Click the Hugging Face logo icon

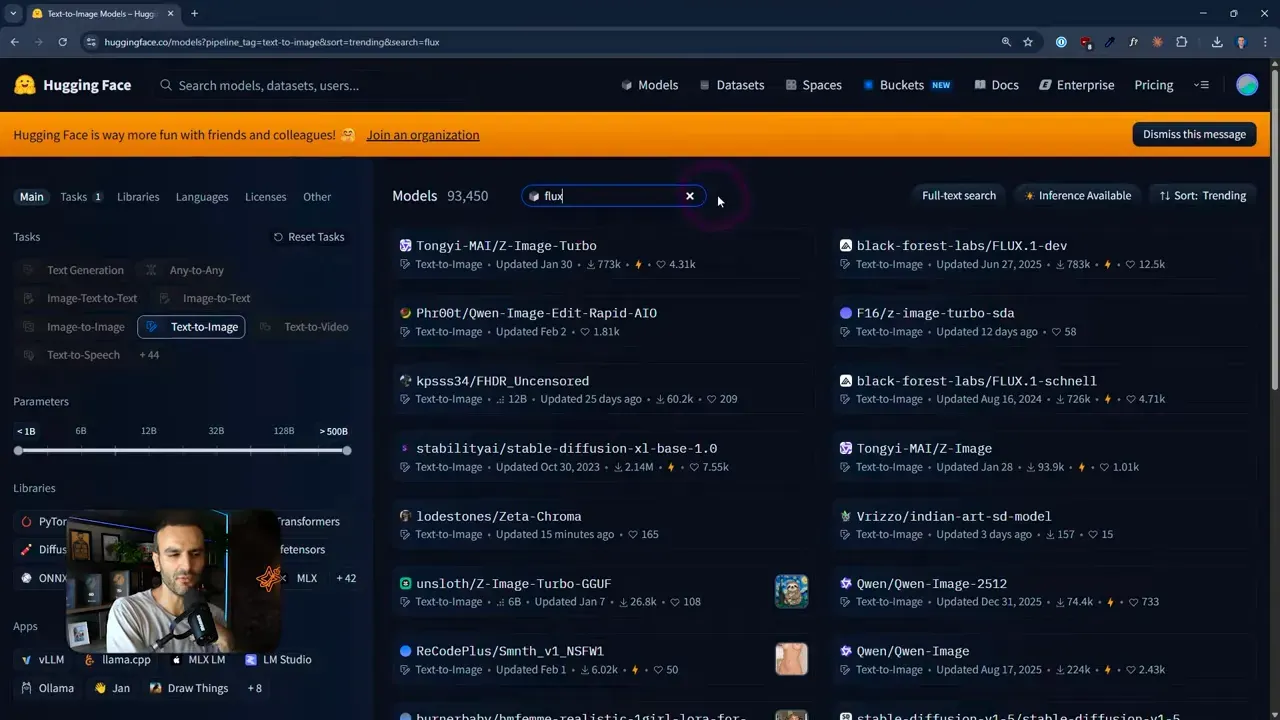[25, 85]
